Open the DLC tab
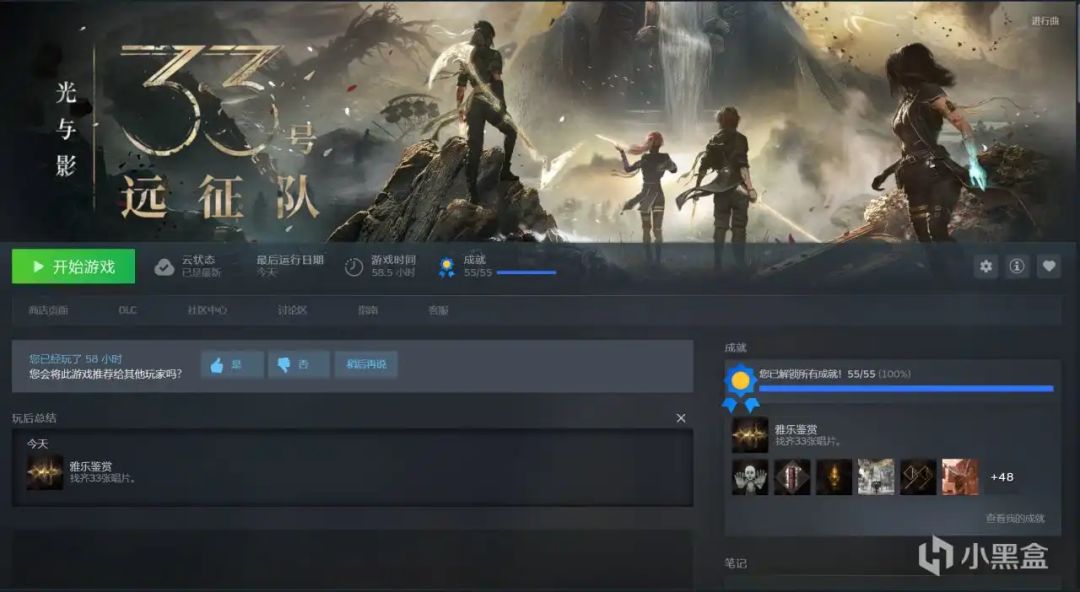 tap(127, 310)
